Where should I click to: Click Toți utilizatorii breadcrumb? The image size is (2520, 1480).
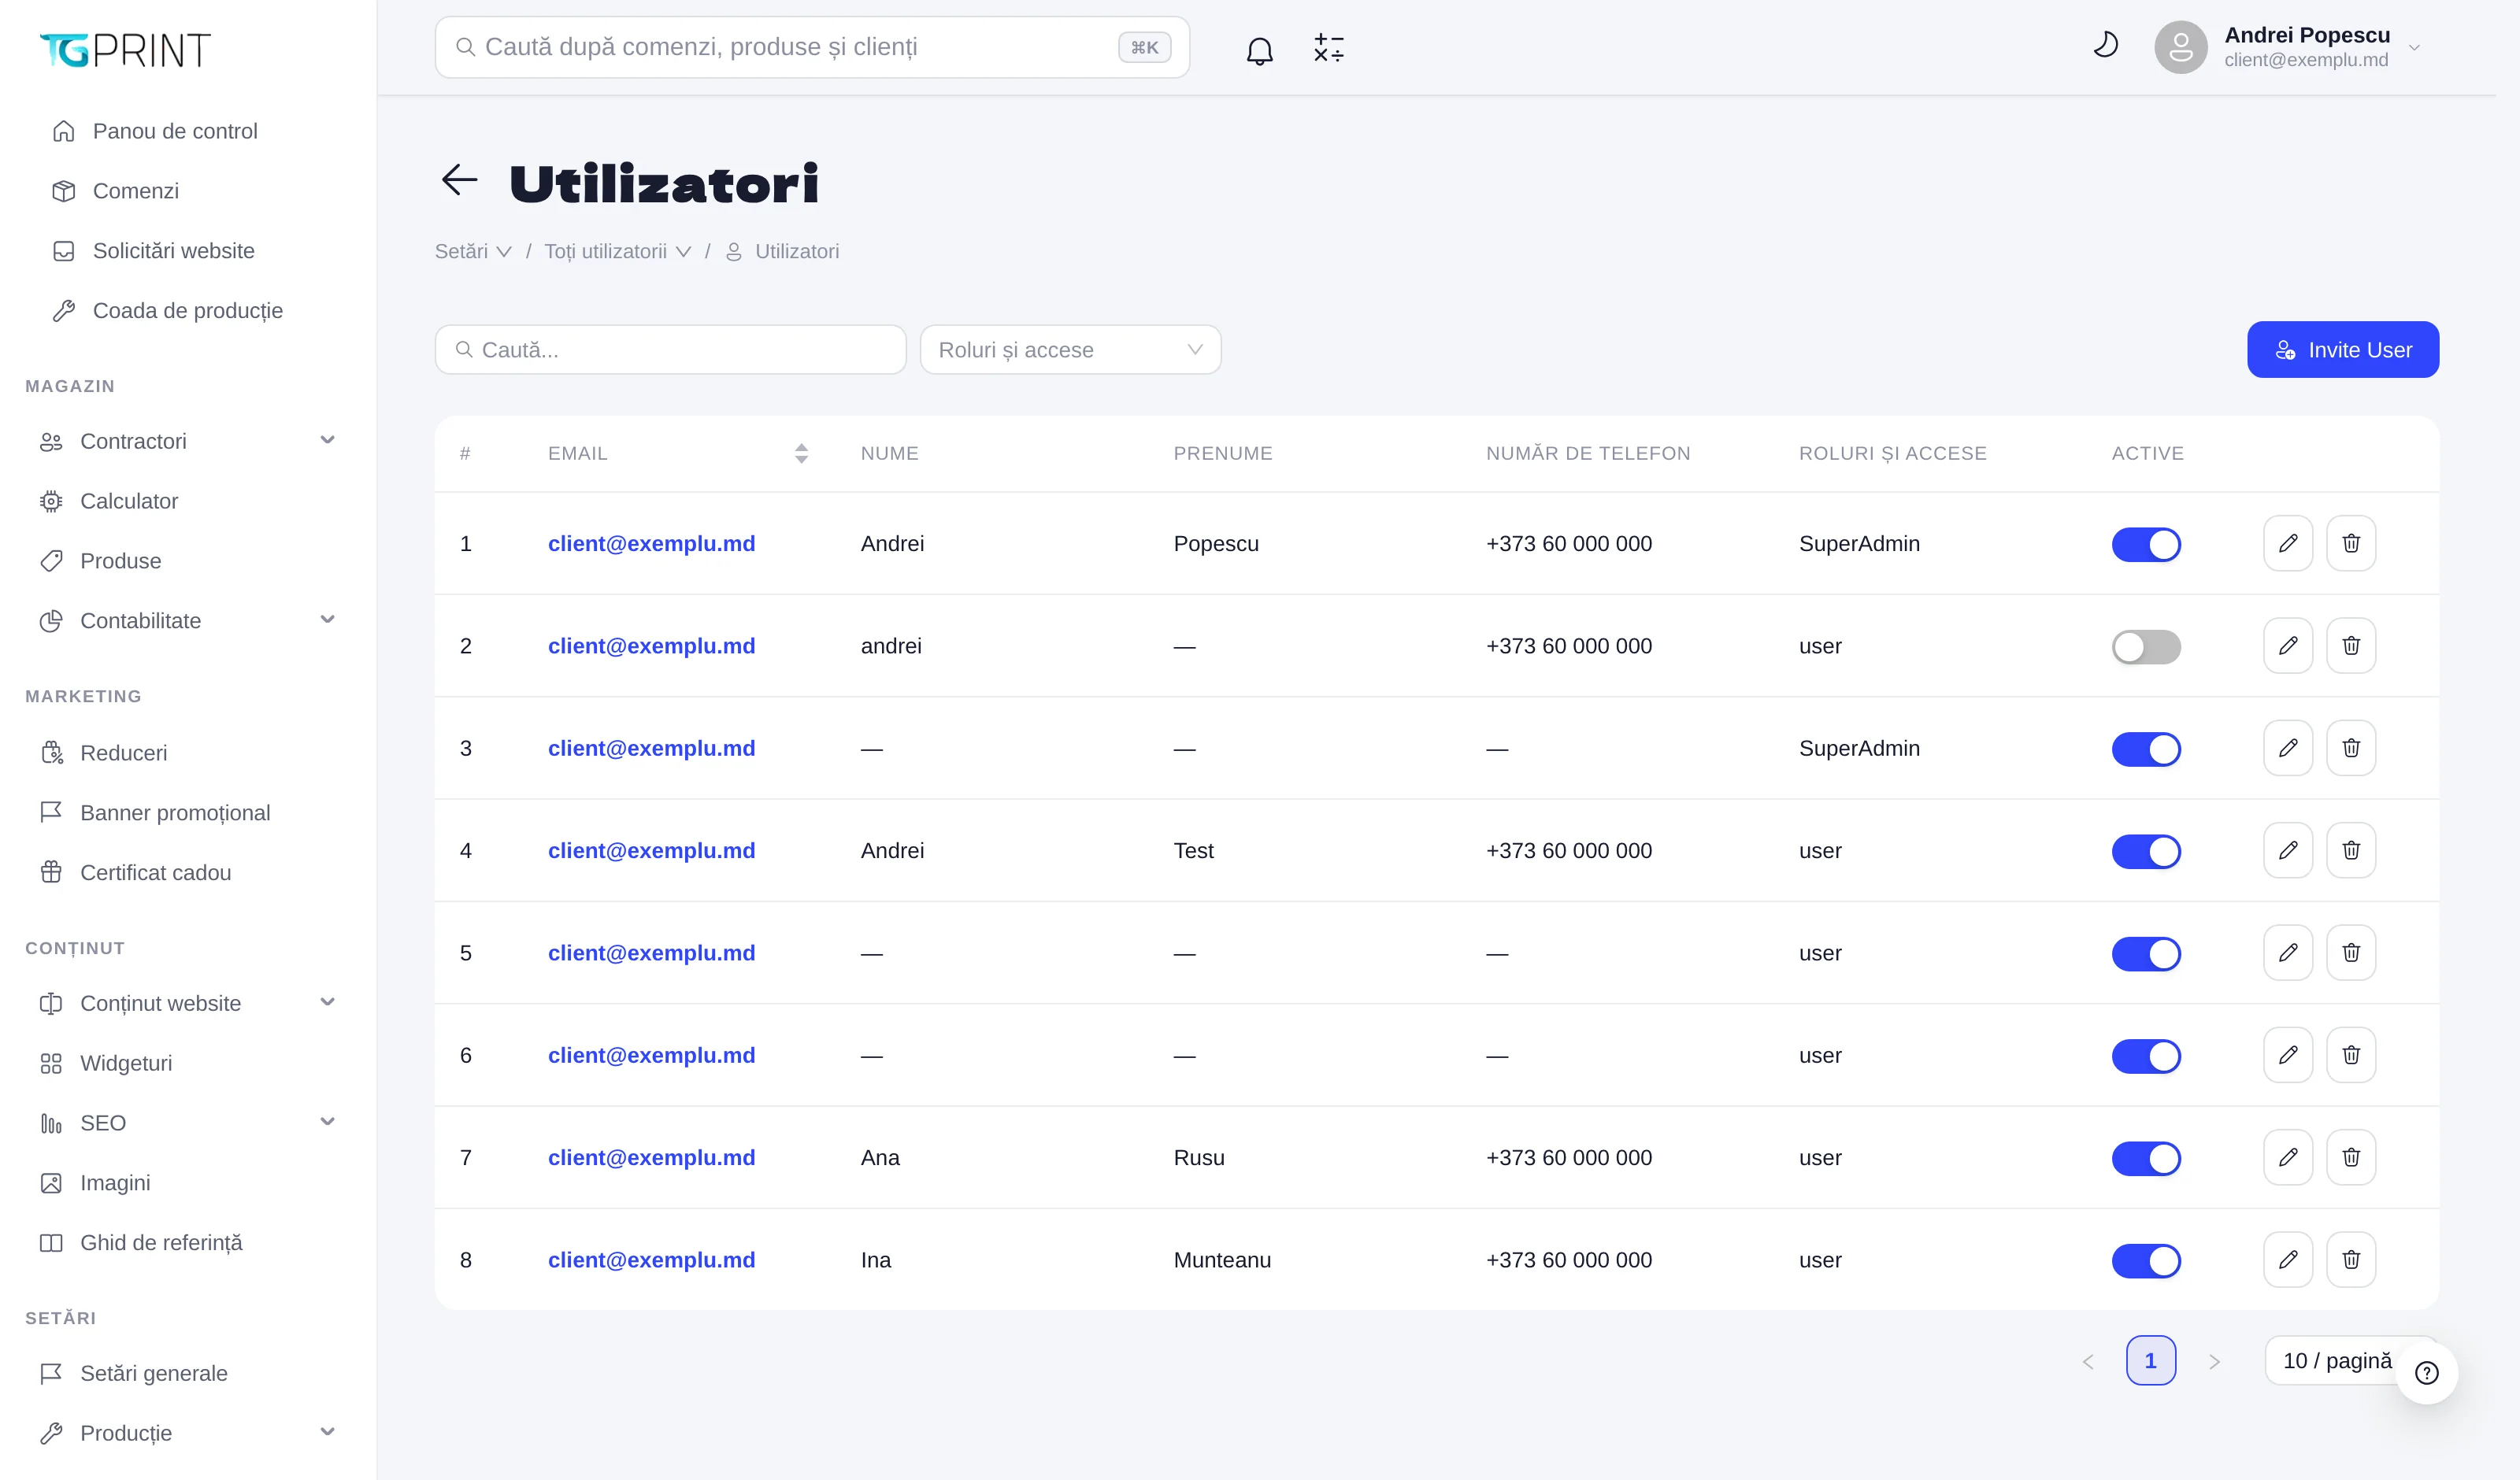tap(617, 251)
